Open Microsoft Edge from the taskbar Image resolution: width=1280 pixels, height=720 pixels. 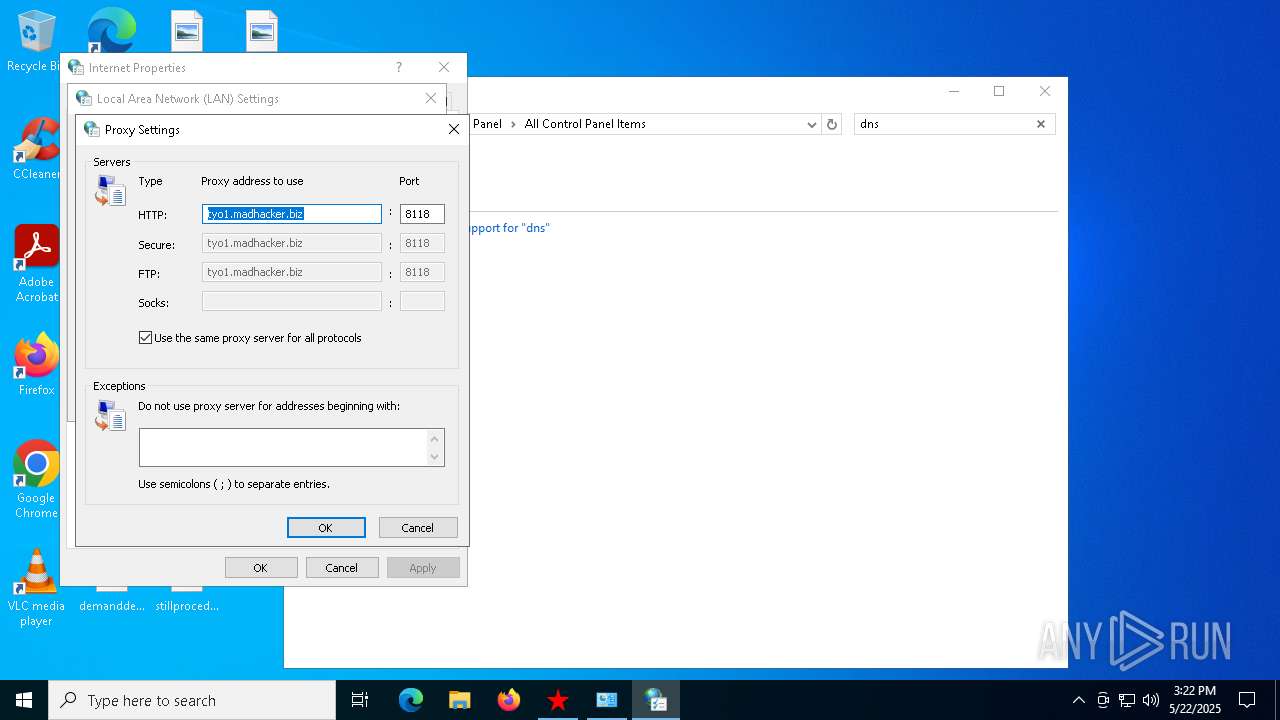411,700
